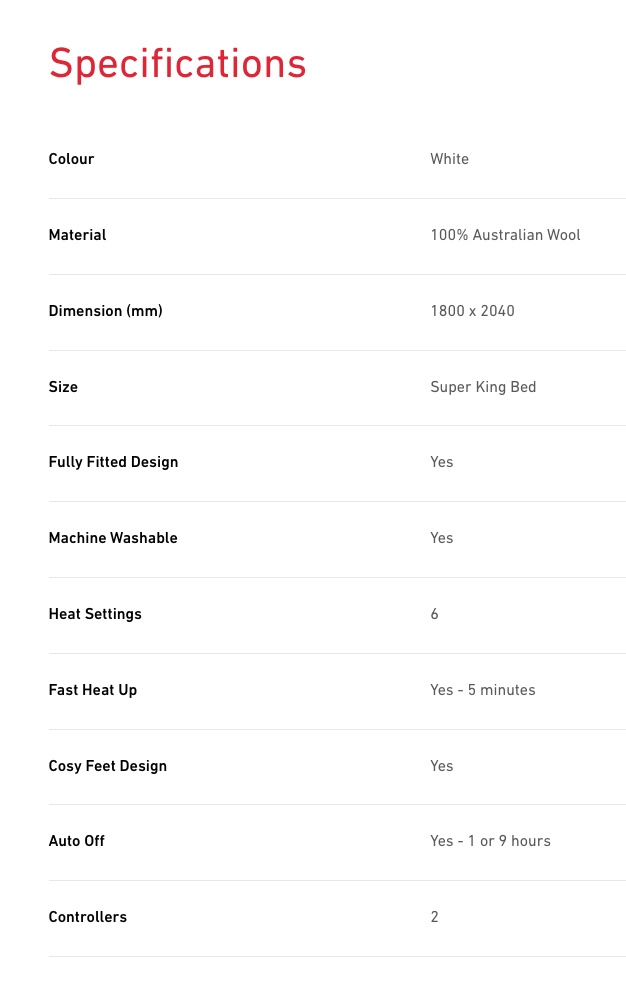Click the 100% Australian Wool value
The image size is (626, 1006).
(x=505, y=235)
